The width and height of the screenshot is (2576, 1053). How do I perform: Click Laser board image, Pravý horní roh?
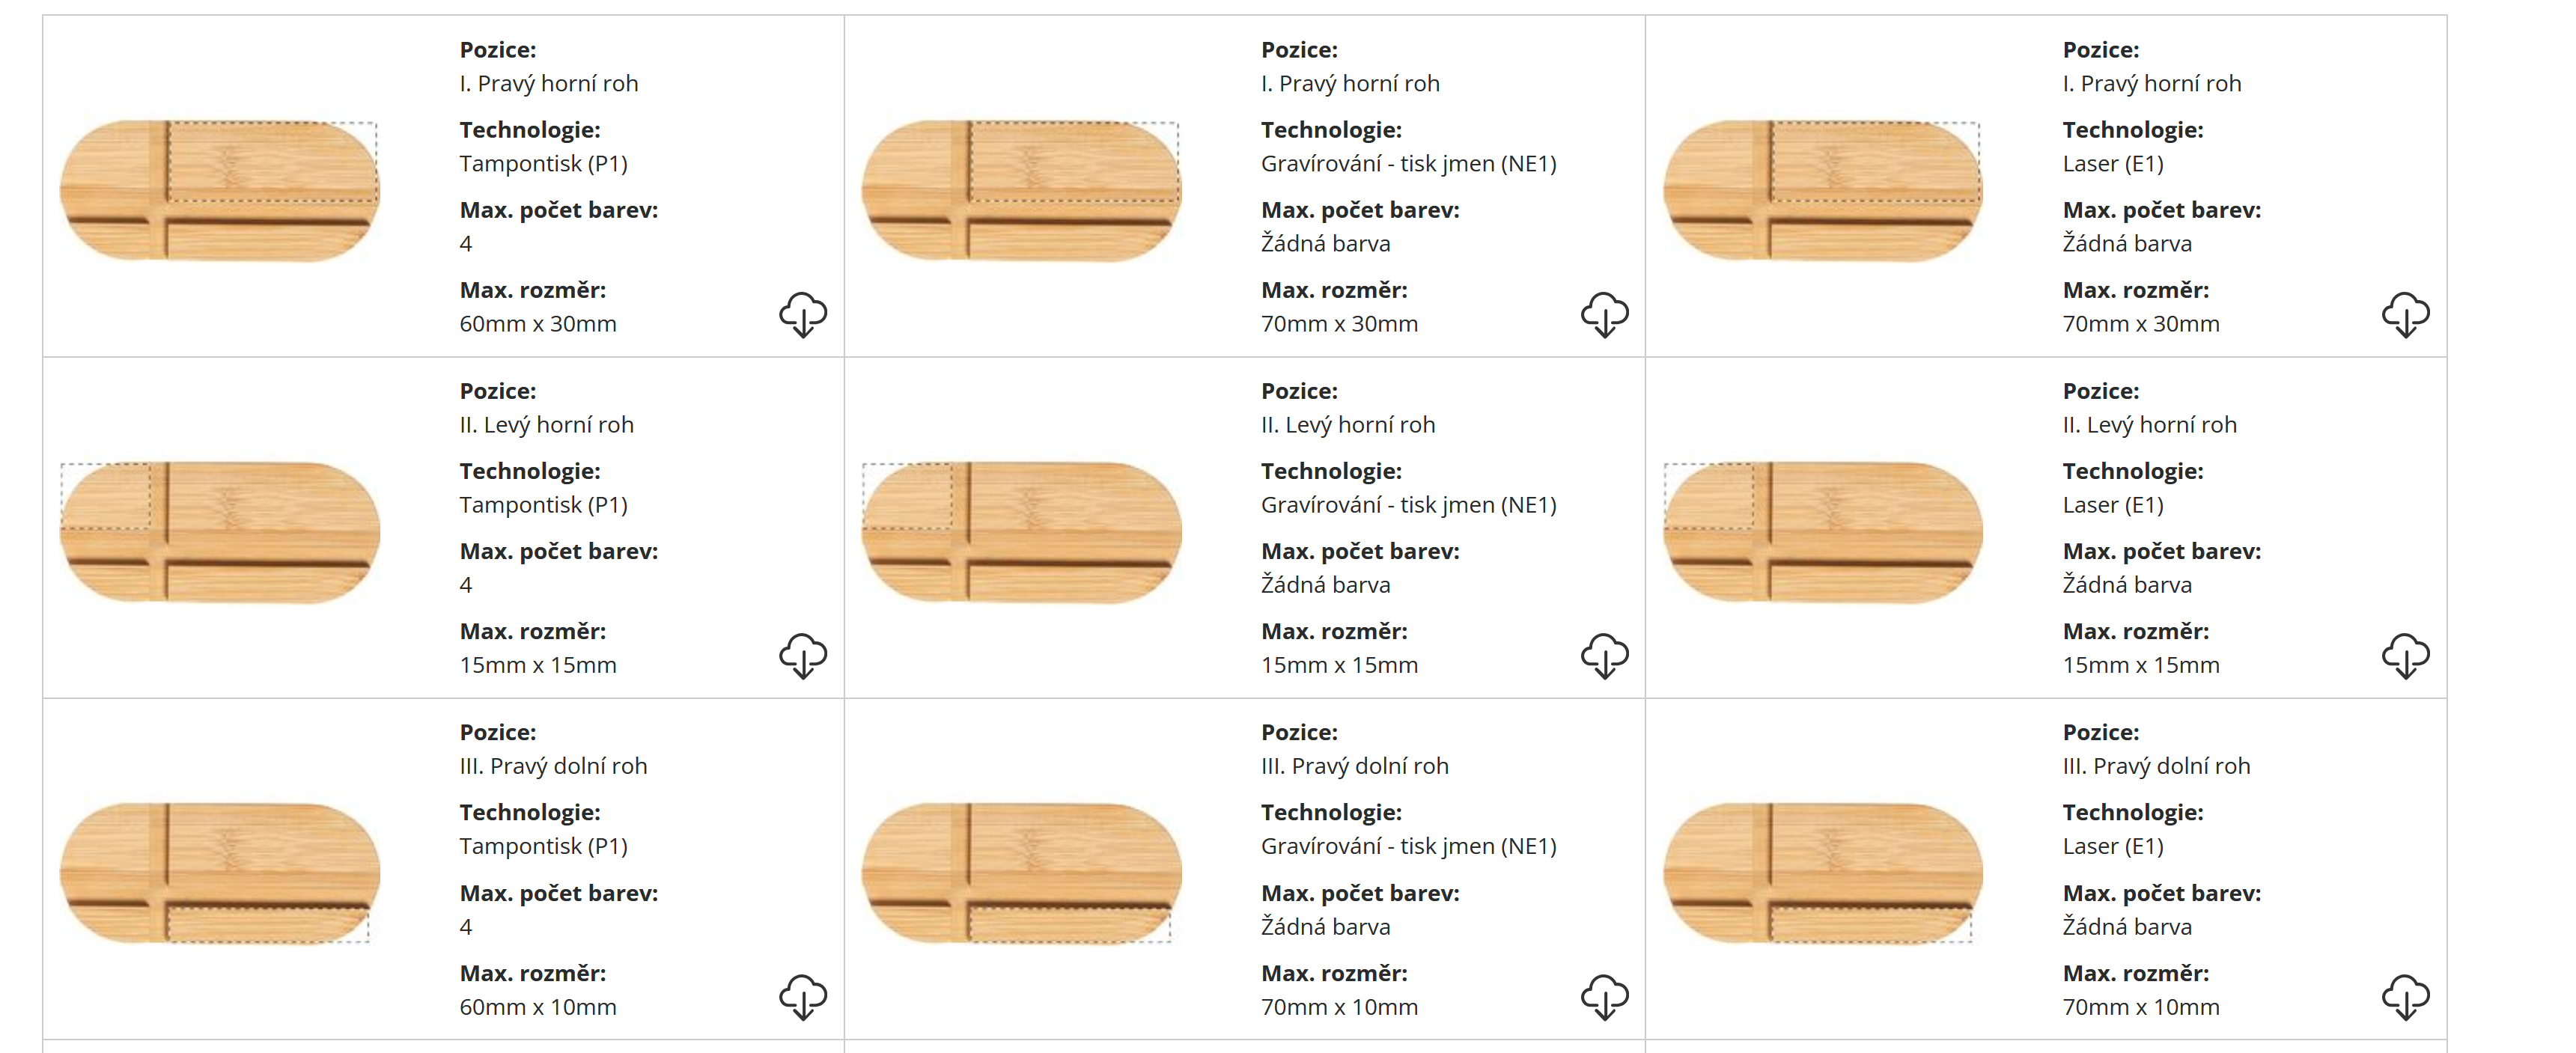pyautogui.click(x=1822, y=190)
